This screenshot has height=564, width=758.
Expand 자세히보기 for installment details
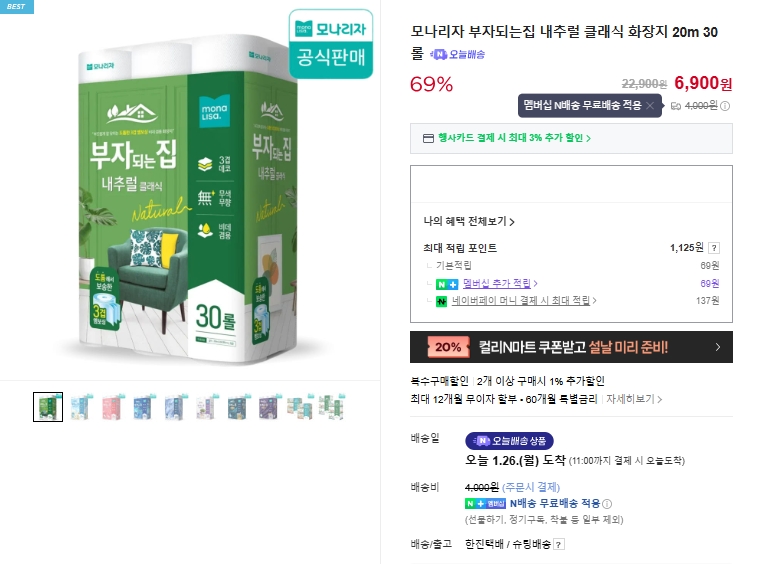(x=634, y=399)
